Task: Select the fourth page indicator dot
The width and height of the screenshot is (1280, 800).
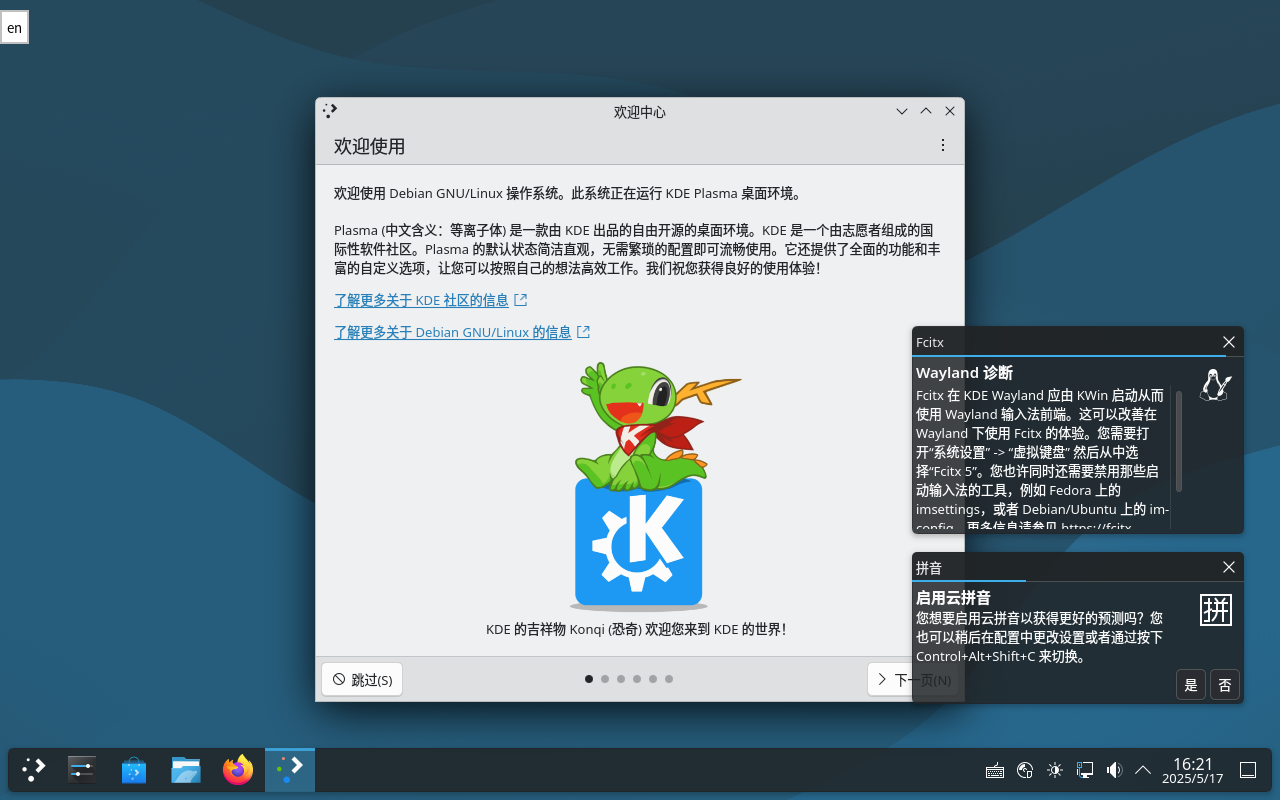Action: tap(637, 679)
